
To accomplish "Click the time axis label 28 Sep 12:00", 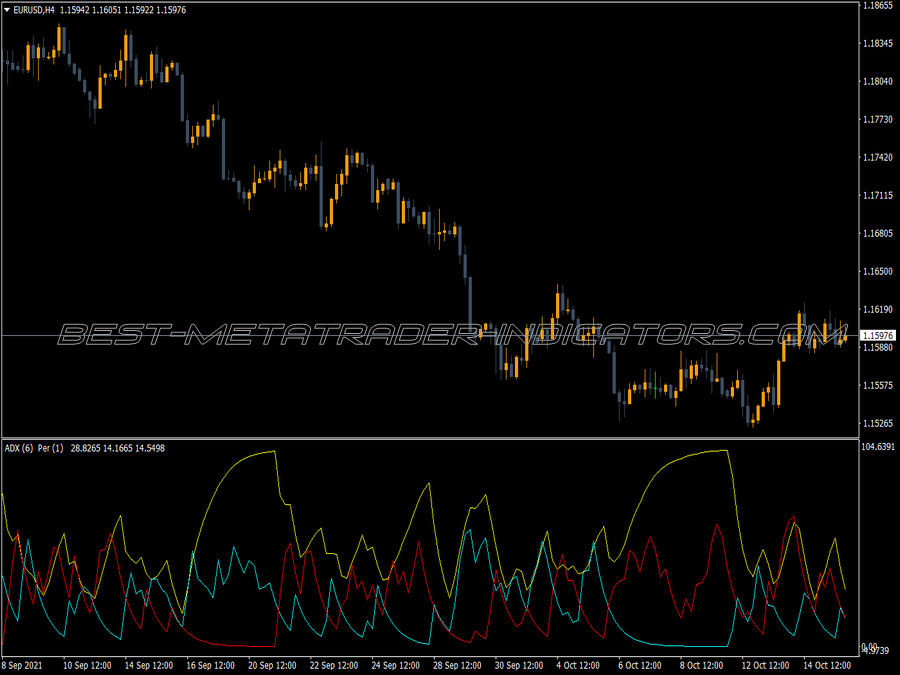I will tap(457, 666).
